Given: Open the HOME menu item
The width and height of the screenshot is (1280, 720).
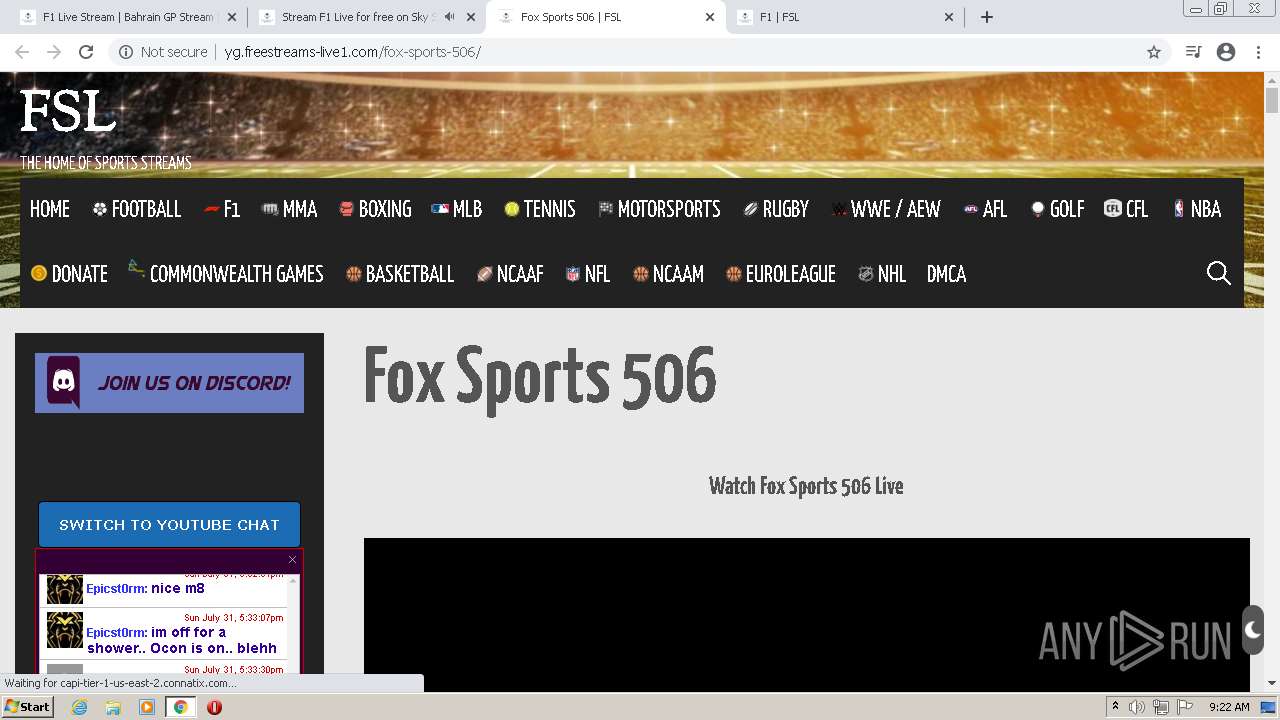Looking at the screenshot, I should pyautogui.click(x=50, y=209).
